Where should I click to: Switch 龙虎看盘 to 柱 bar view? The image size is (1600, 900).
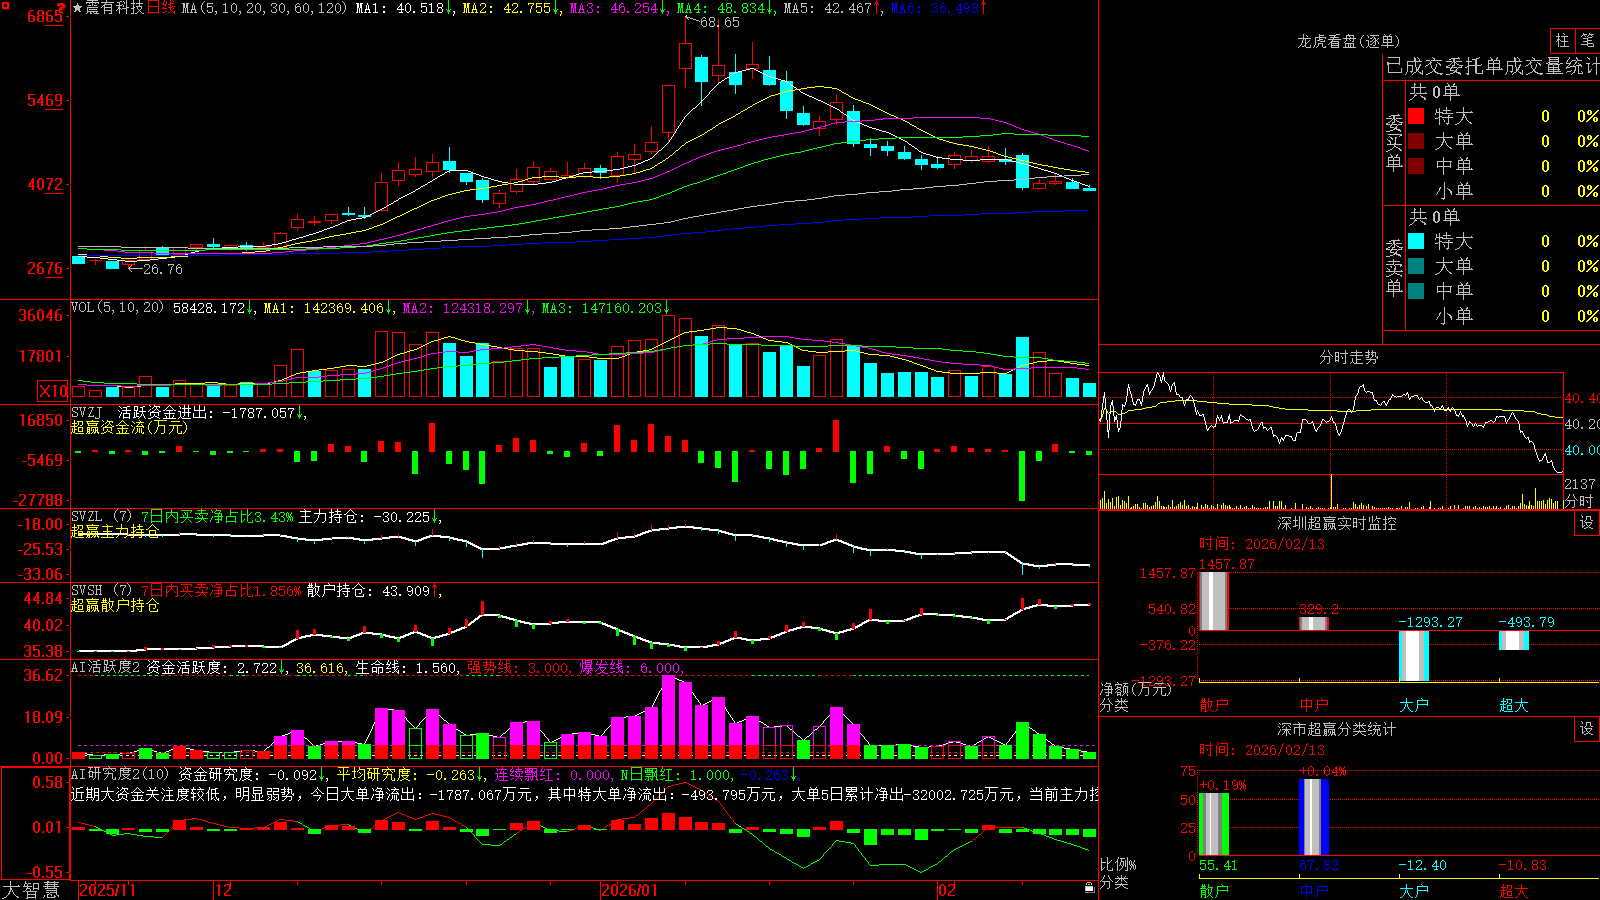pos(1562,40)
